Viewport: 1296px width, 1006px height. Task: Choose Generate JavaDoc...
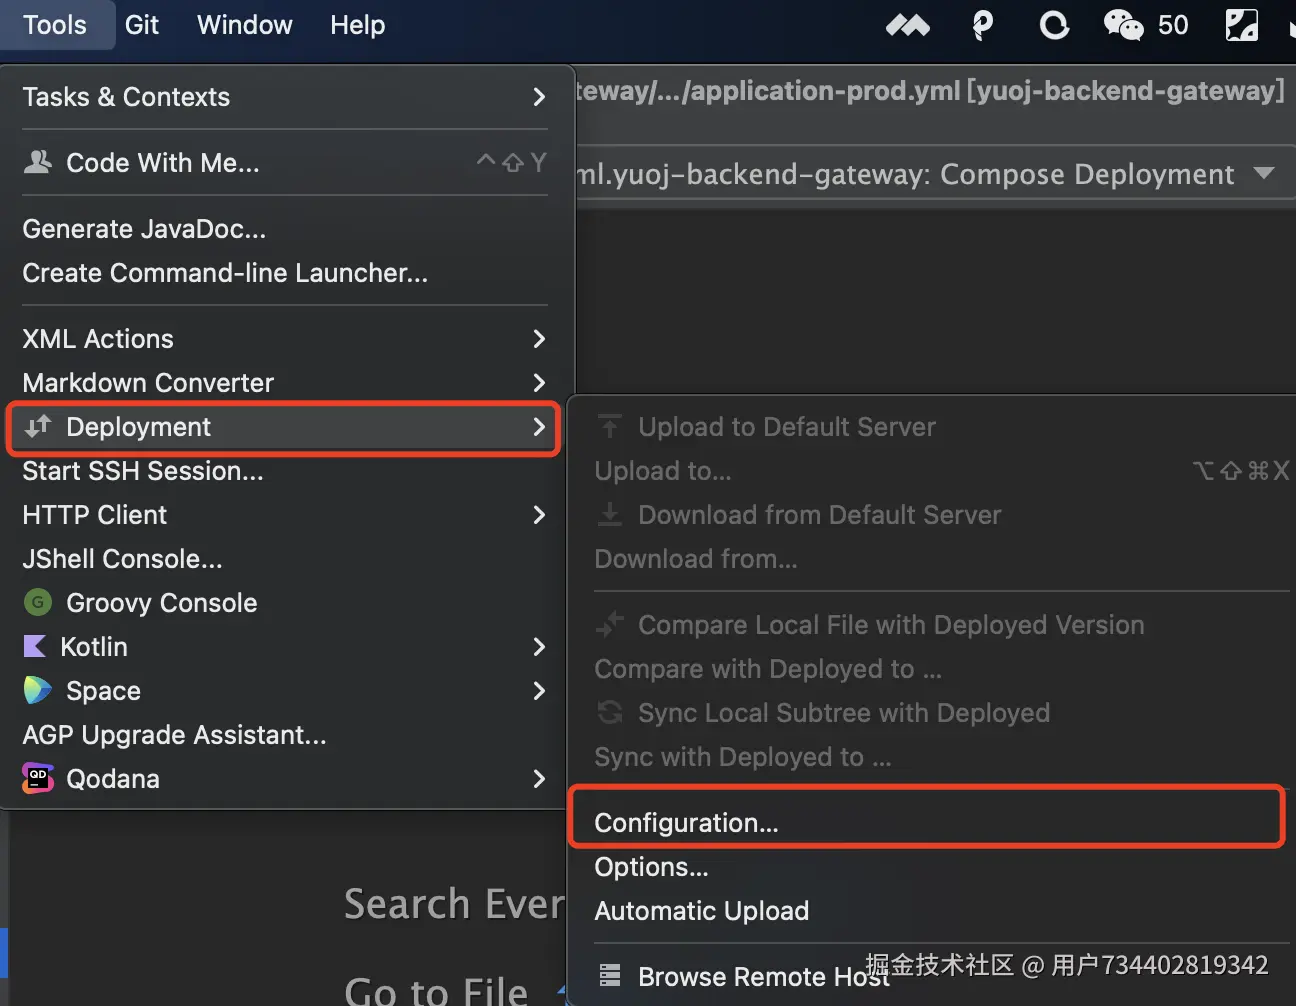pyautogui.click(x=285, y=229)
